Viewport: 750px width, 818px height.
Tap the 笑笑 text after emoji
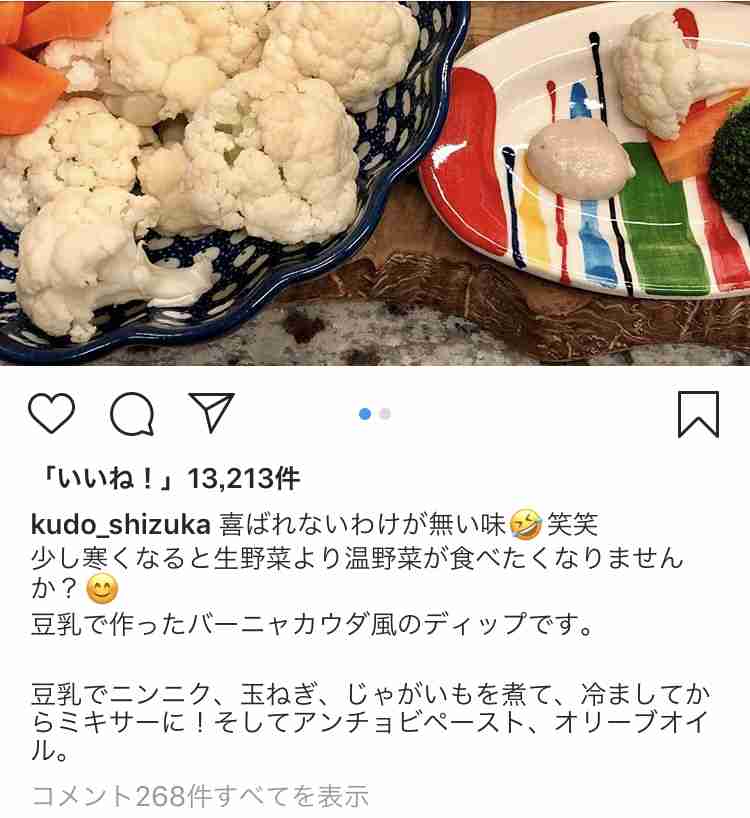(x=572, y=524)
